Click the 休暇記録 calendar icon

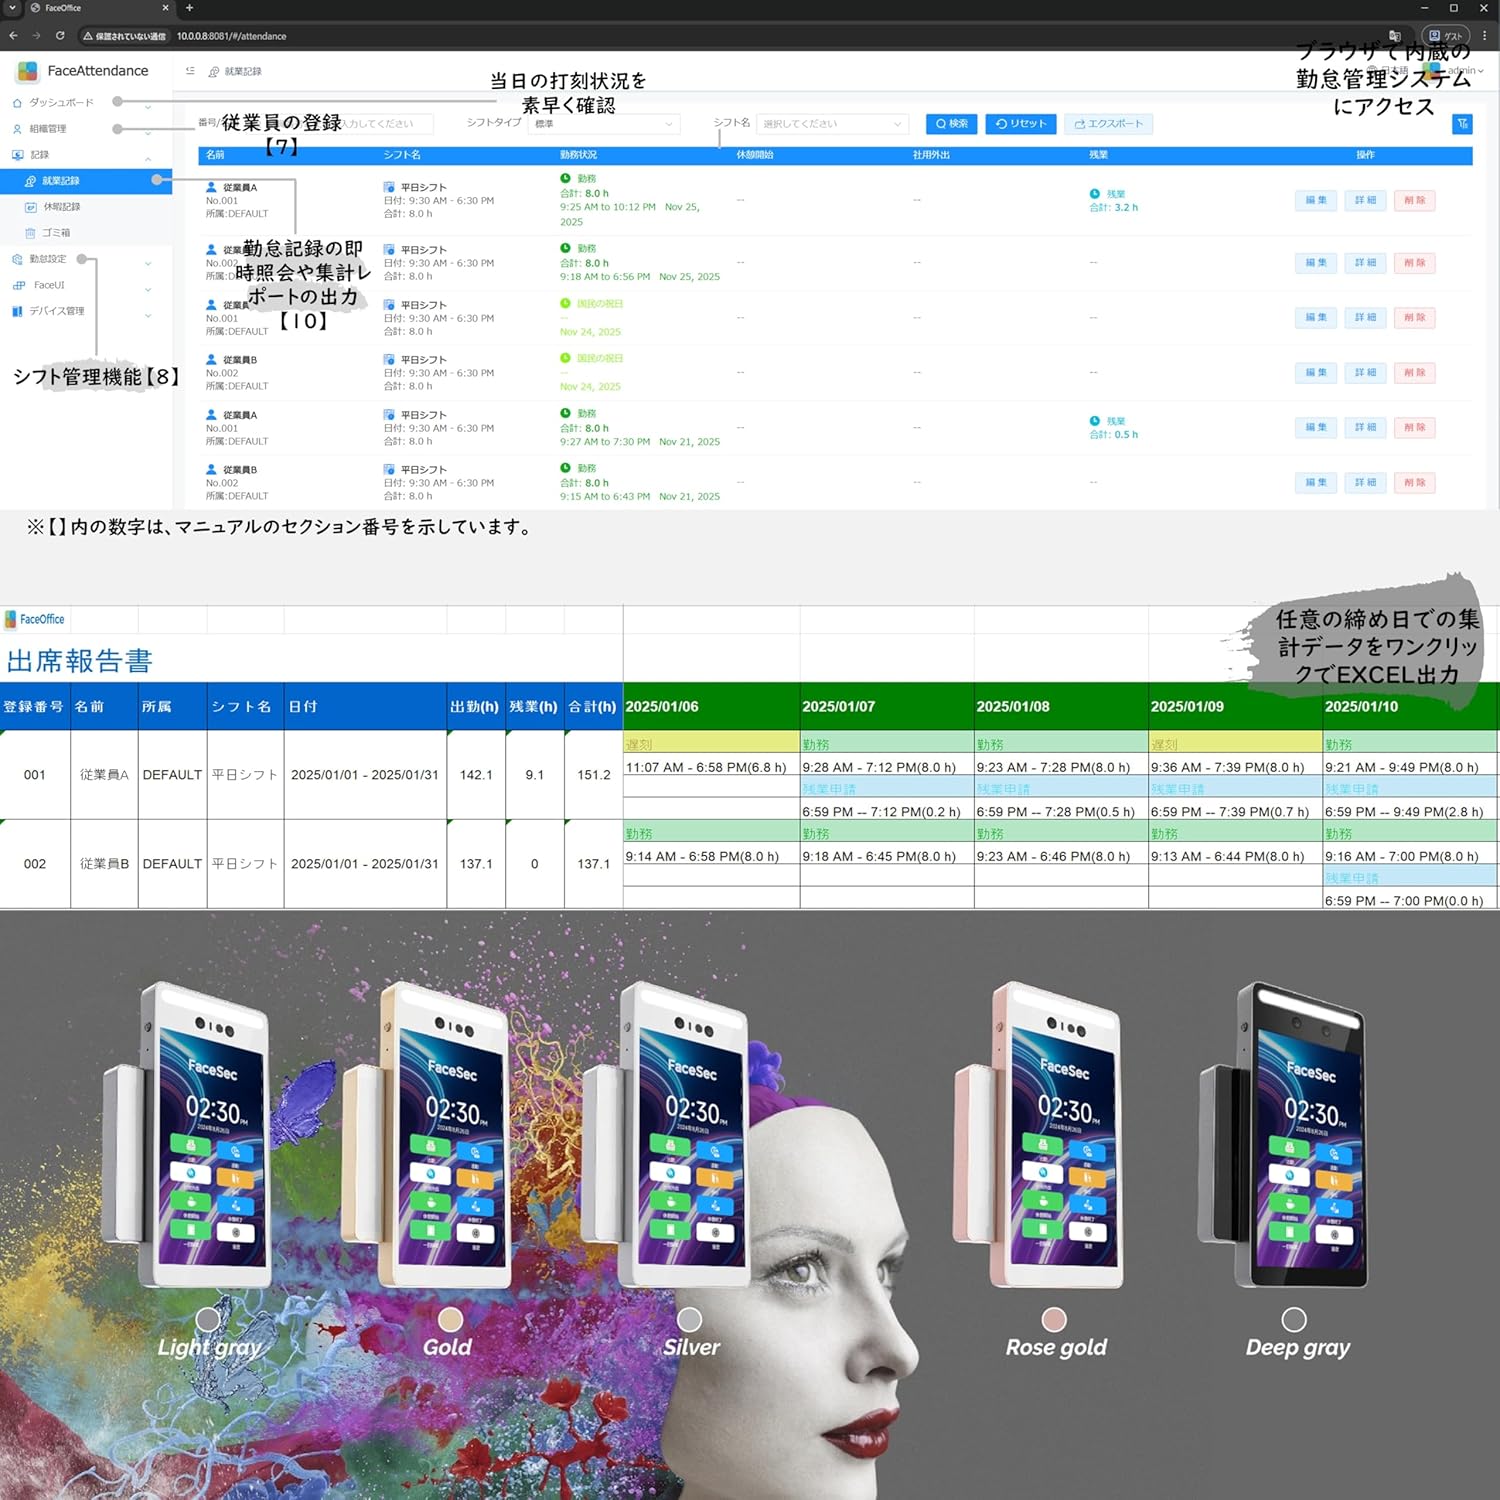[x=31, y=207]
